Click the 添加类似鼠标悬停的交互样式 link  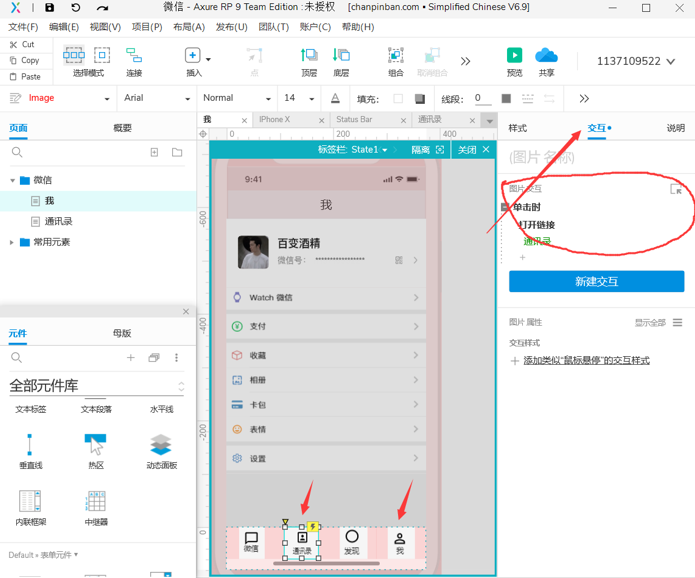pos(586,360)
